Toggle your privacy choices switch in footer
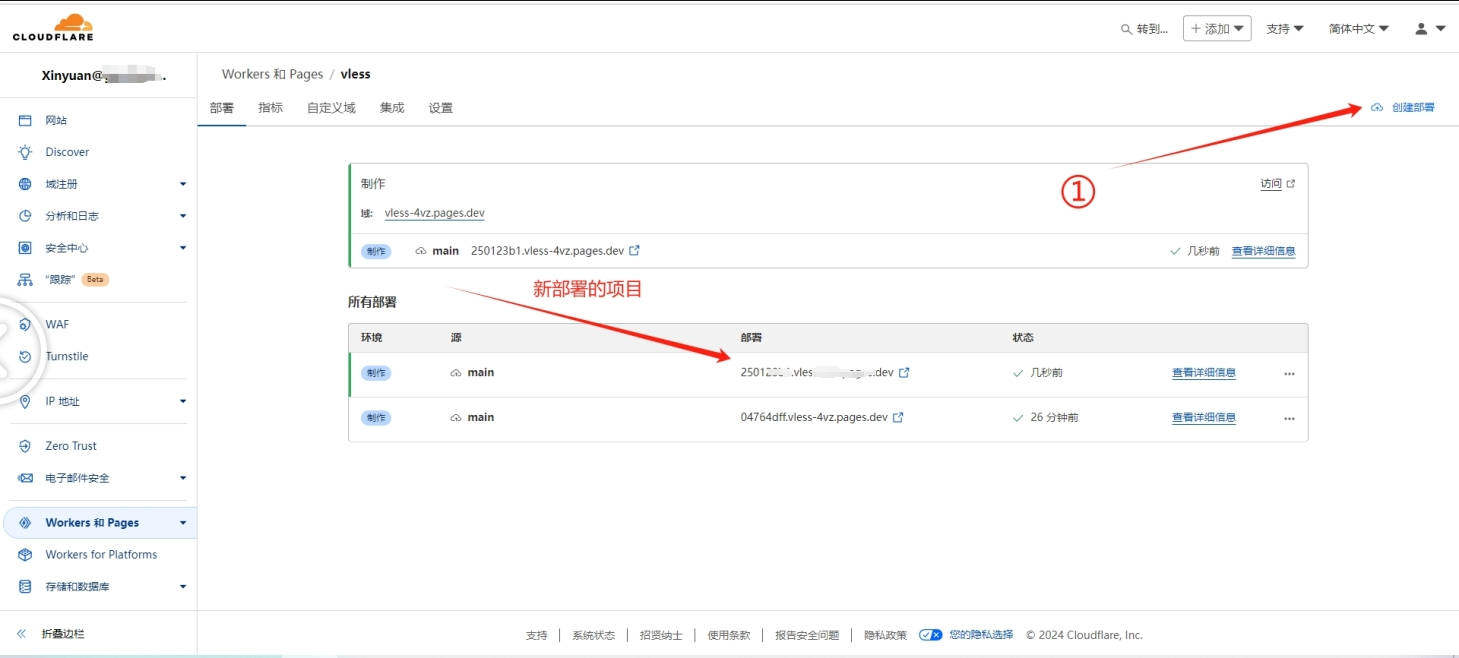1459x658 pixels. coord(930,635)
